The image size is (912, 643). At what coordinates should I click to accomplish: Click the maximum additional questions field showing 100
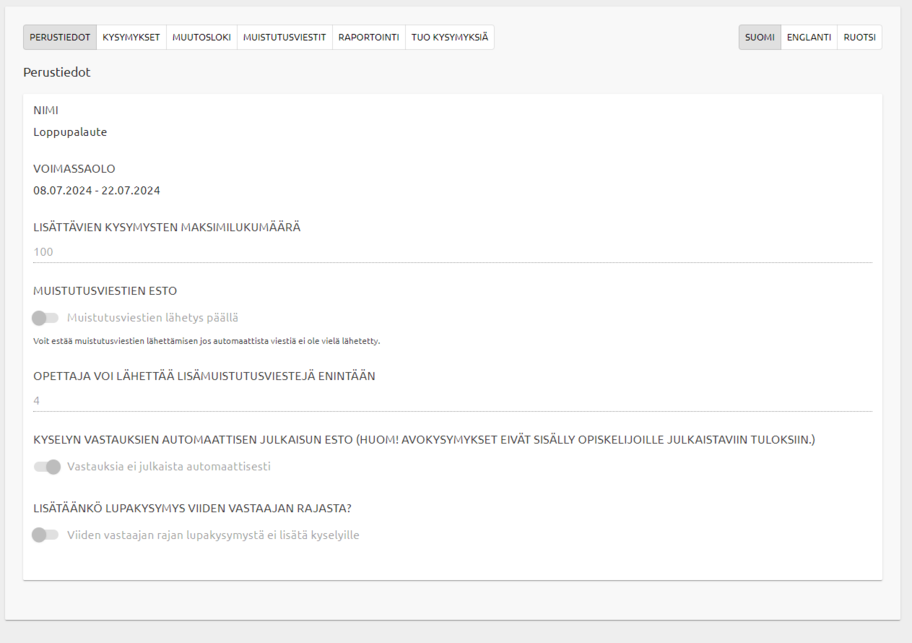(452, 252)
